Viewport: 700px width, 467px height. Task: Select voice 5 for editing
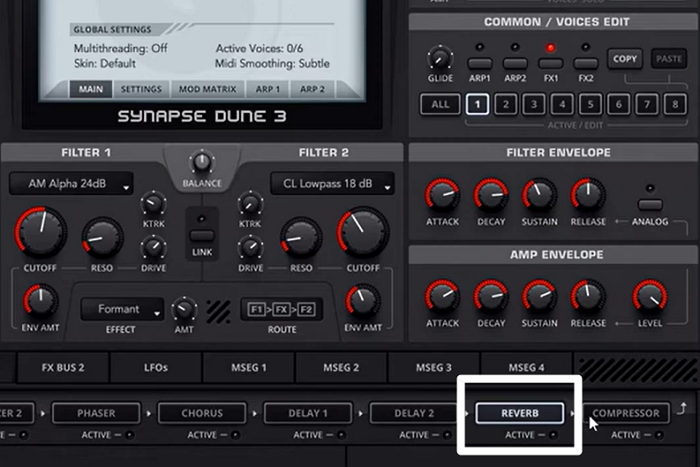(590, 104)
